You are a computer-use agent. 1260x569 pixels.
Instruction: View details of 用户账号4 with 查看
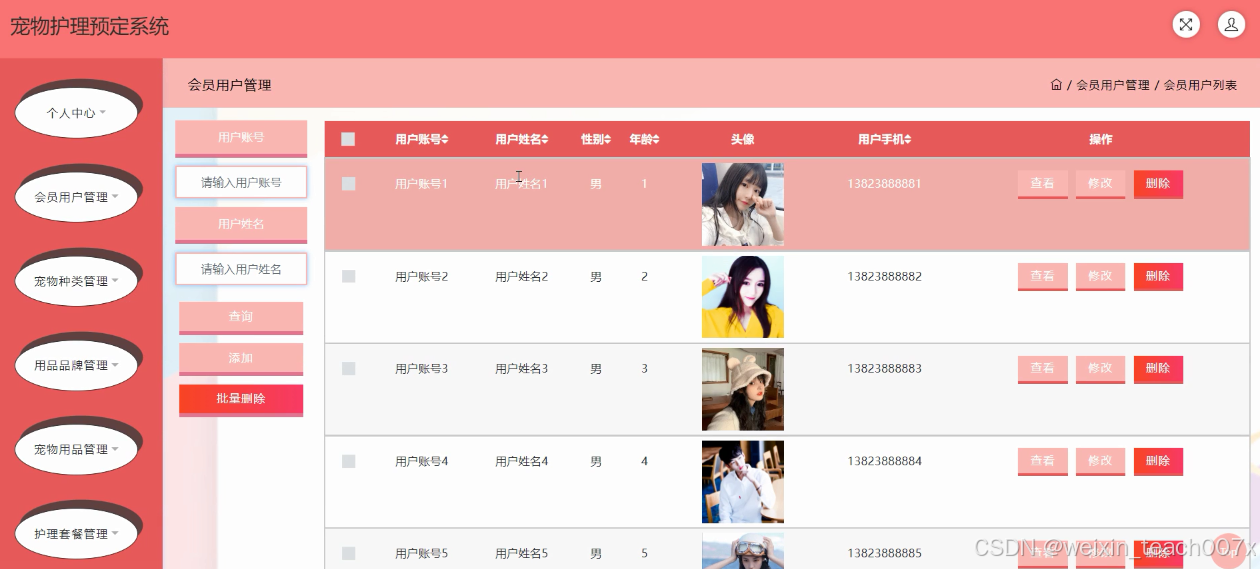click(1043, 461)
